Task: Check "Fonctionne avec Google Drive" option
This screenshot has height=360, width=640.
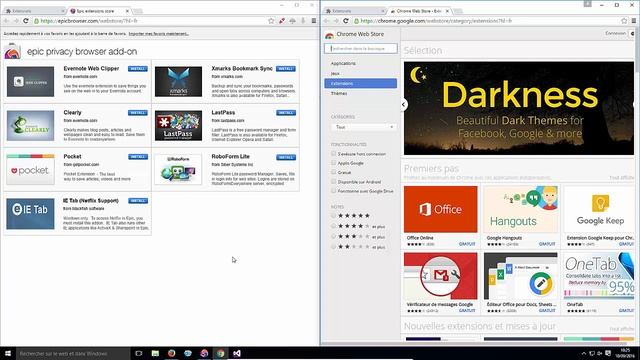Action: tap(333, 191)
